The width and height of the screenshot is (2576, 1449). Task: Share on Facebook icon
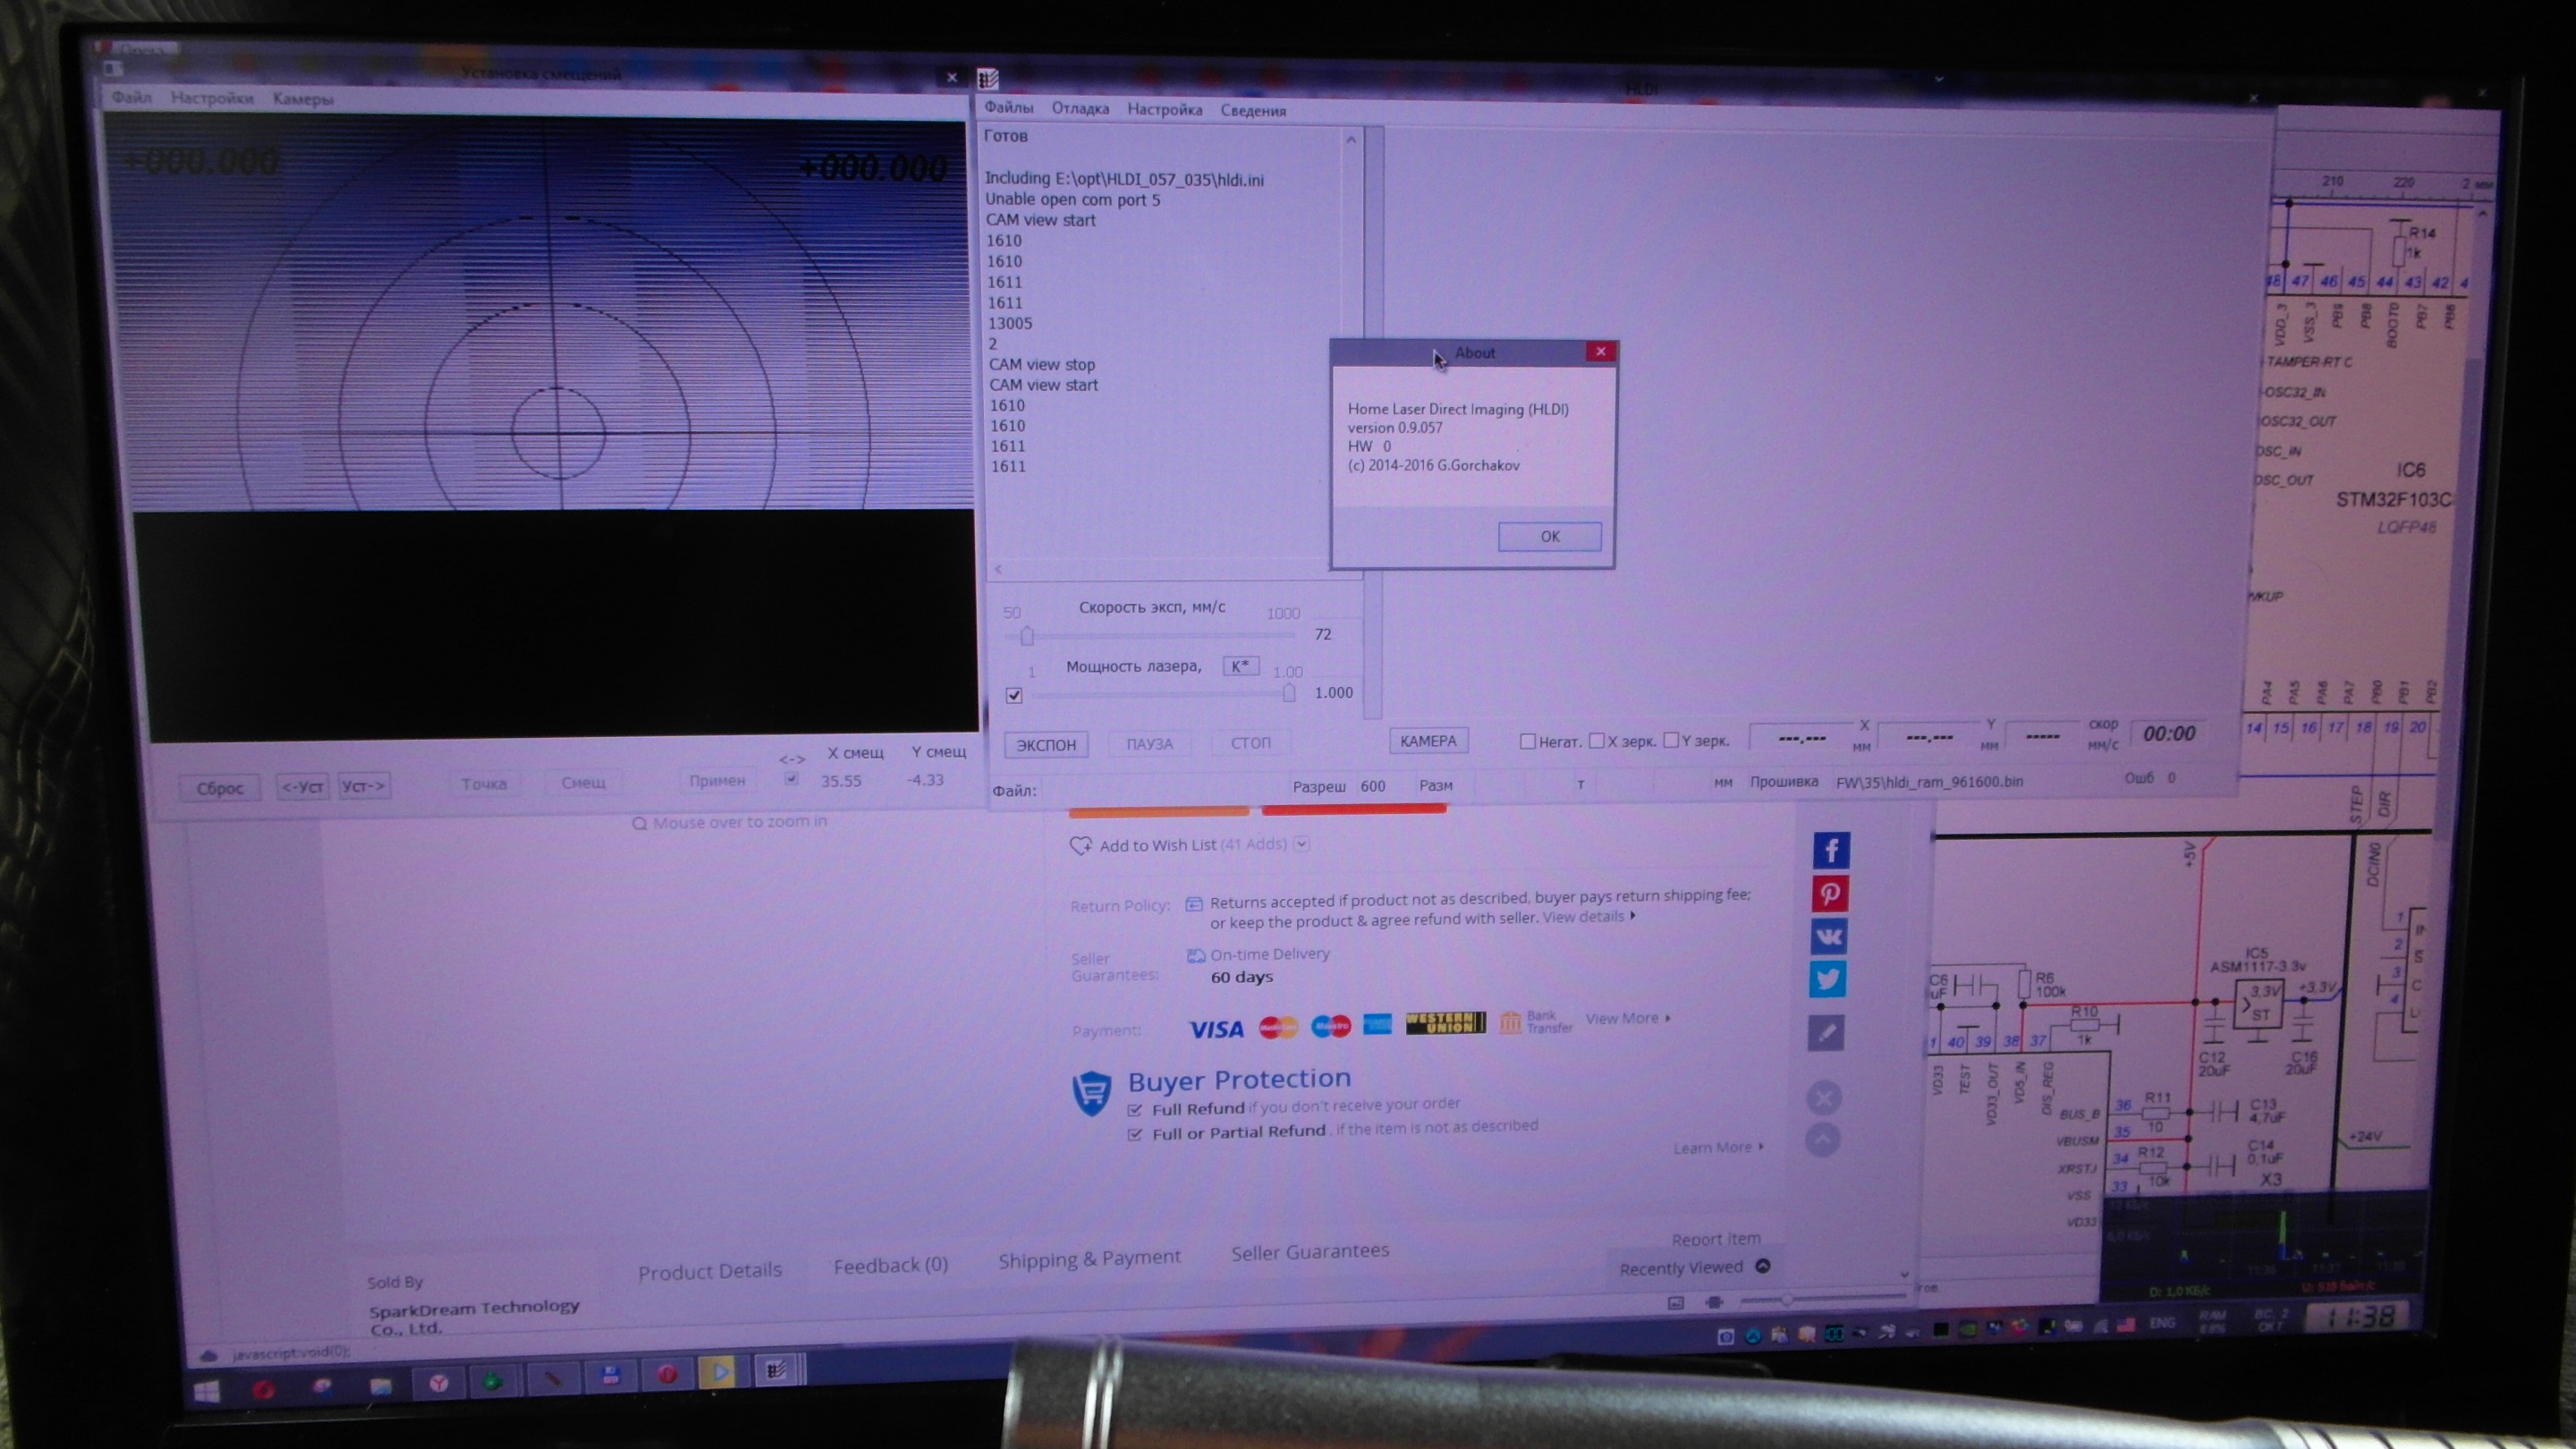1830,850
